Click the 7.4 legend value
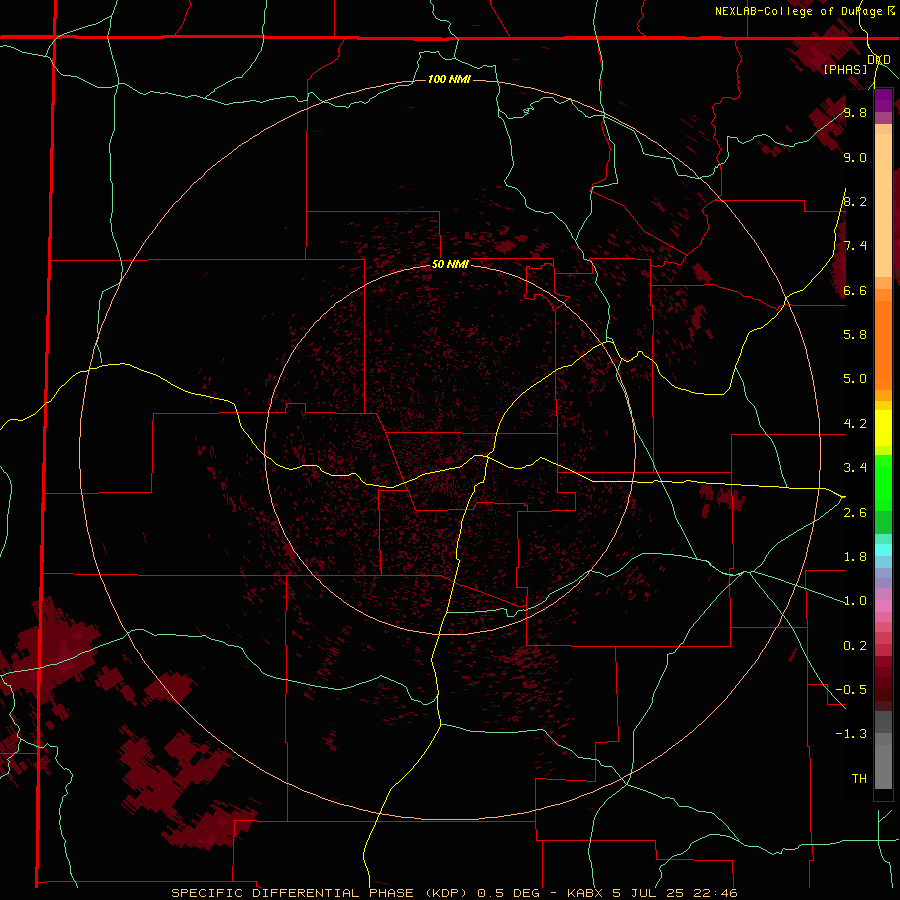This screenshot has width=900, height=900. click(x=855, y=246)
